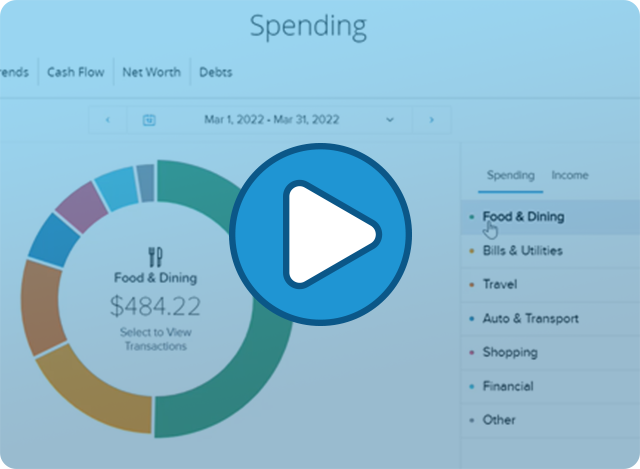Open the Debts tab
The image size is (640, 469).
(216, 72)
